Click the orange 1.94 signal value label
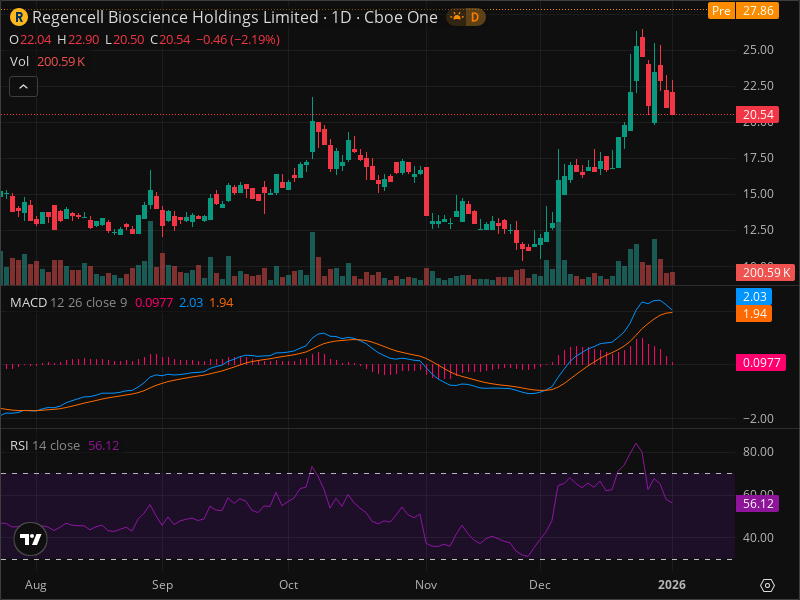Screen dimensions: 800x600 pos(754,313)
